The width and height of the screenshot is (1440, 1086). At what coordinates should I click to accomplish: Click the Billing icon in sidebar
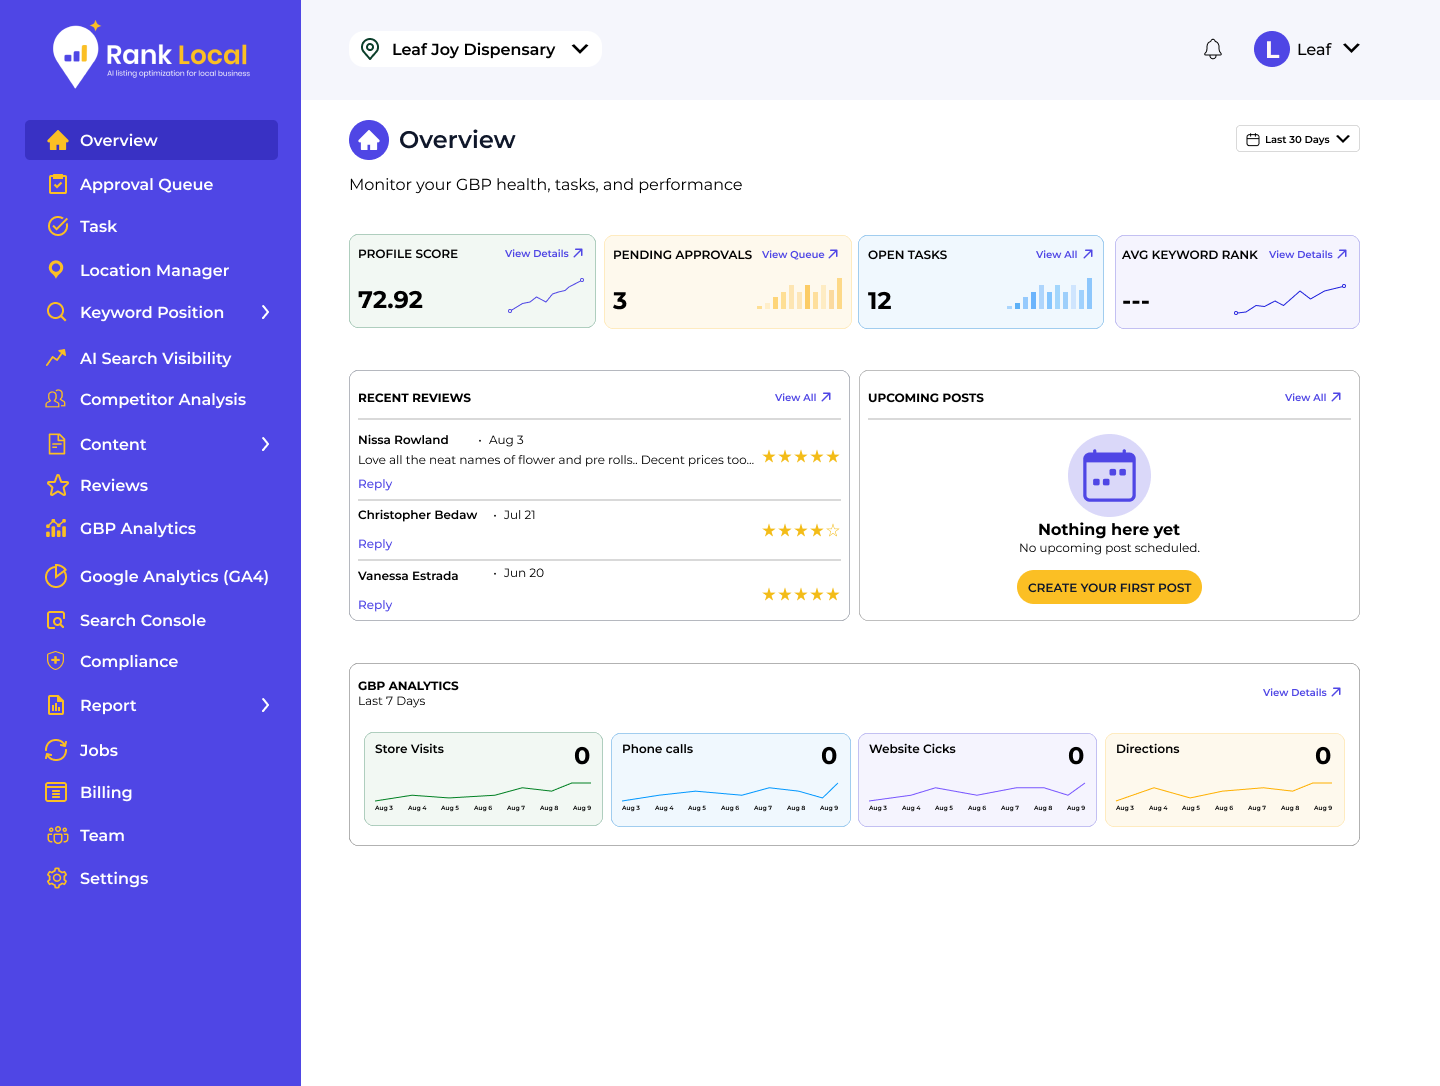click(x=56, y=792)
